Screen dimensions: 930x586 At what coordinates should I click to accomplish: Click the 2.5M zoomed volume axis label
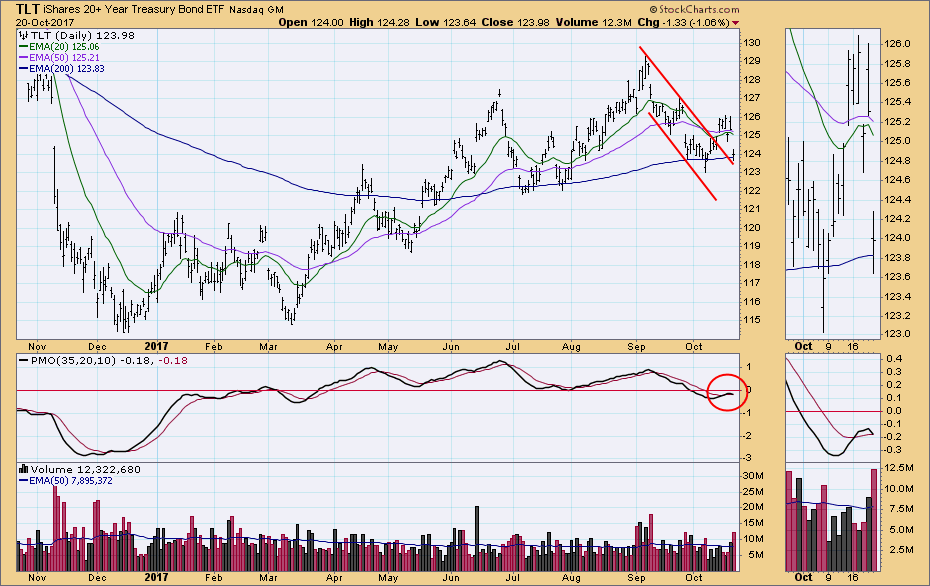pyautogui.click(x=901, y=550)
